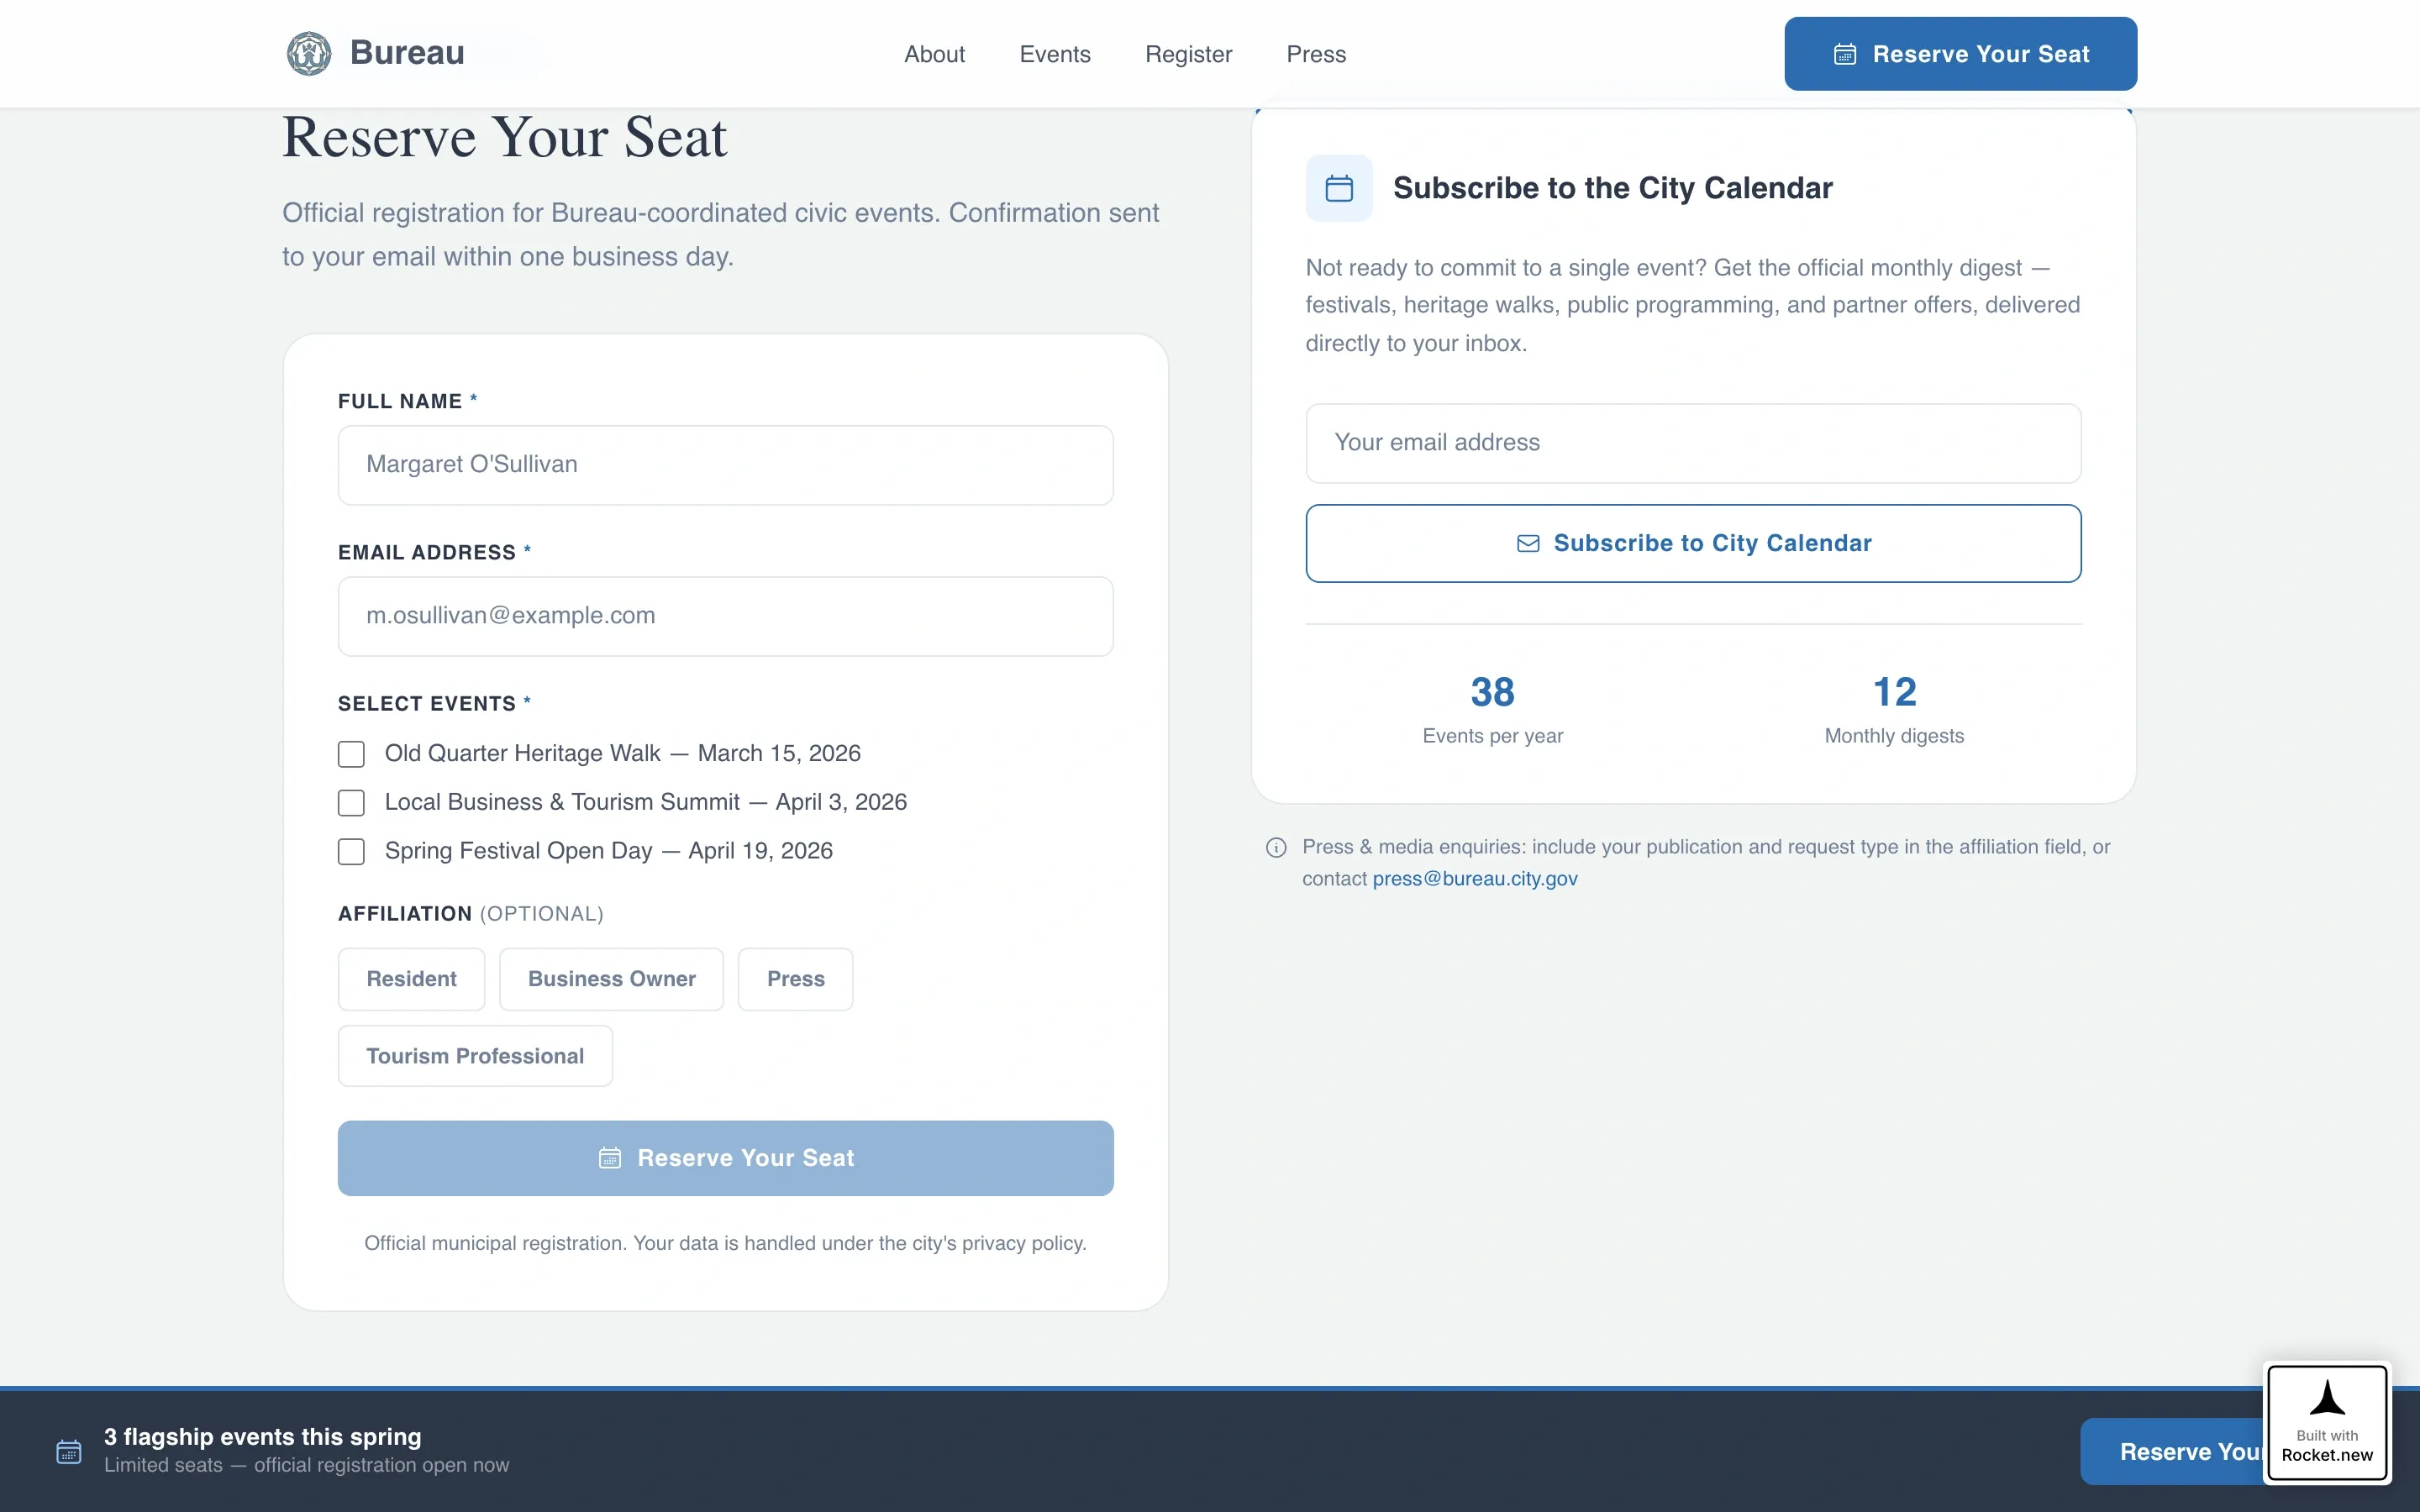Image resolution: width=2420 pixels, height=1512 pixels.
Task: Click the 'Reserve Your Seat' page heading
Action: pyautogui.click(x=504, y=137)
